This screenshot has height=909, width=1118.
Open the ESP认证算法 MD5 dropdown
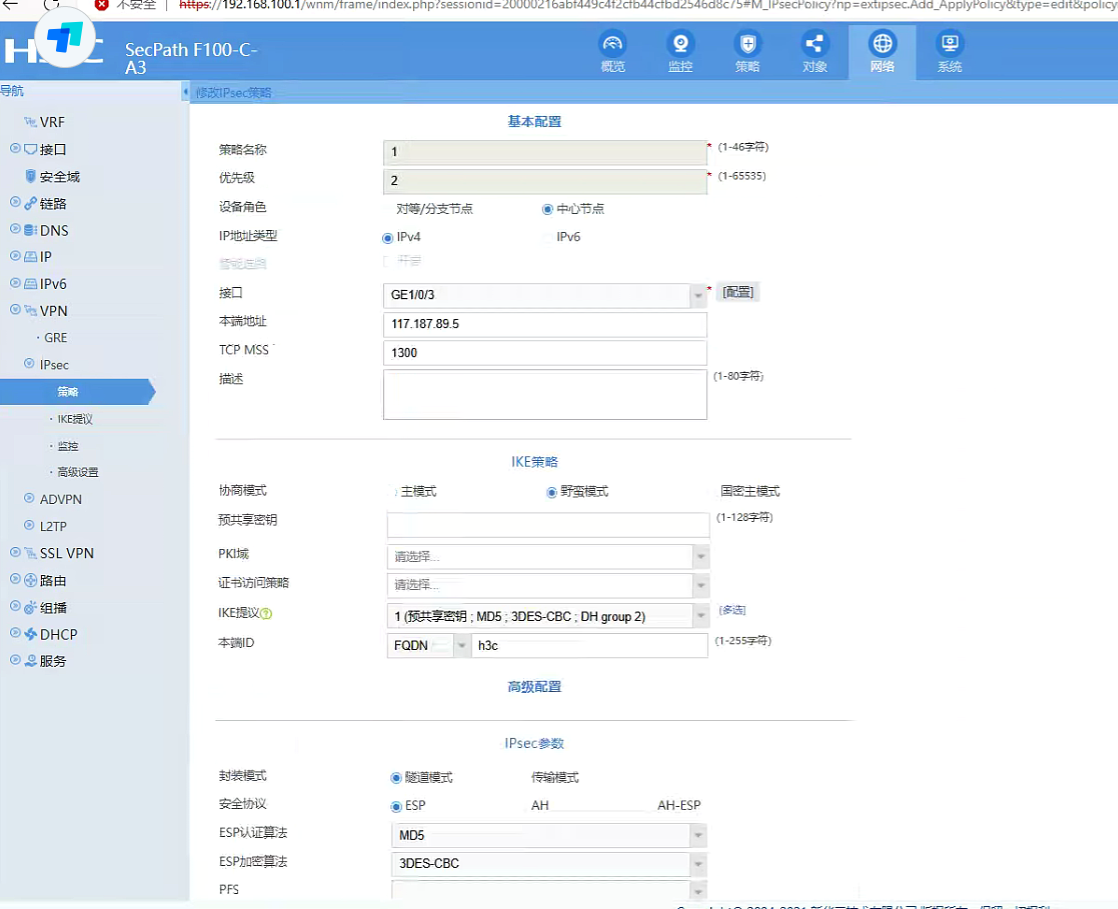coord(698,835)
